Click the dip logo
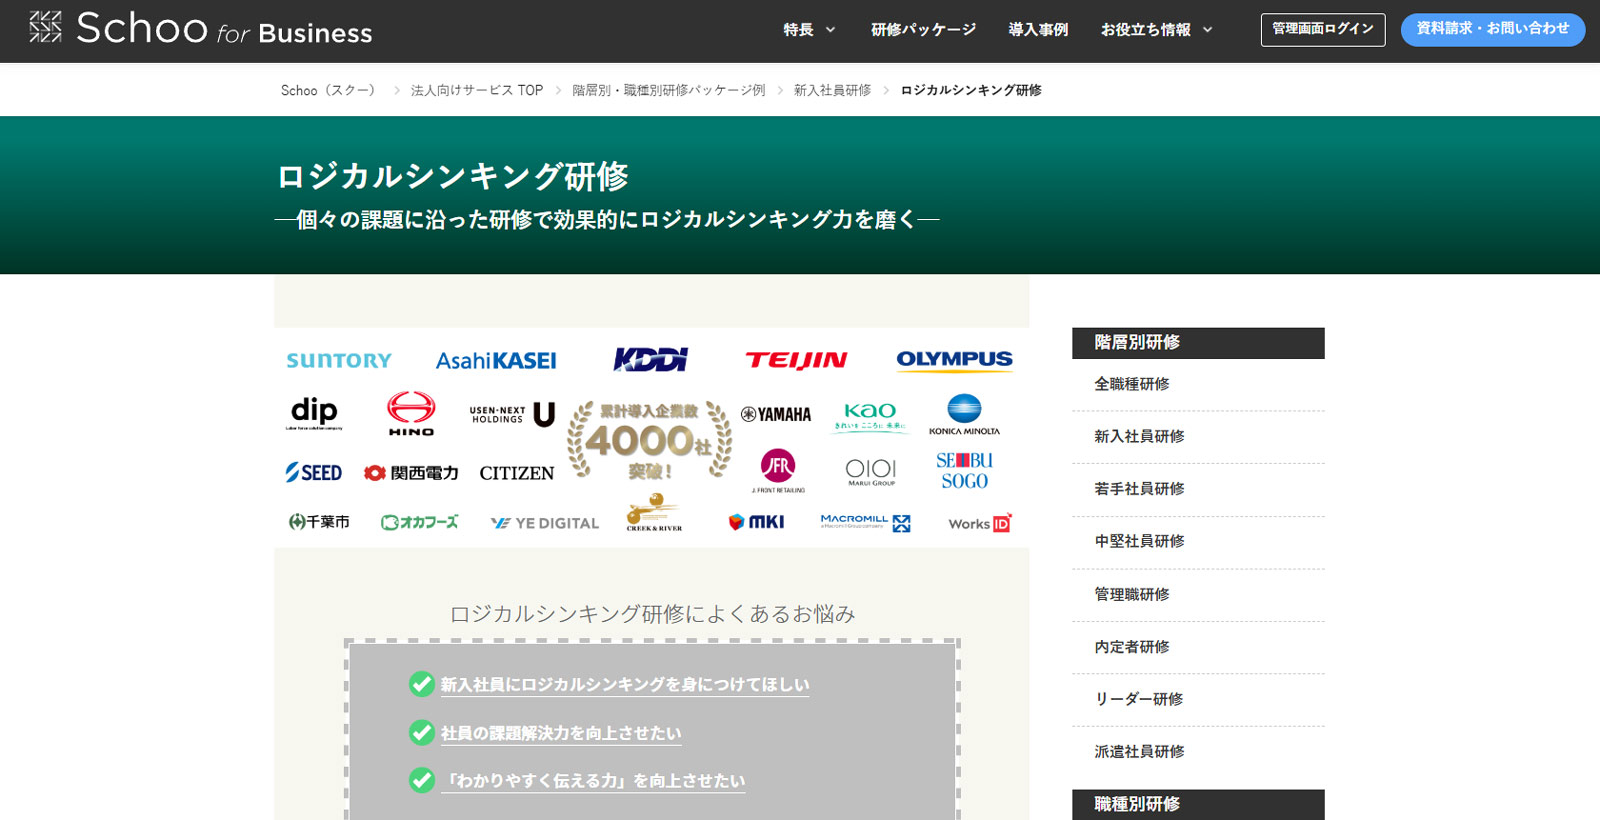 [x=314, y=413]
